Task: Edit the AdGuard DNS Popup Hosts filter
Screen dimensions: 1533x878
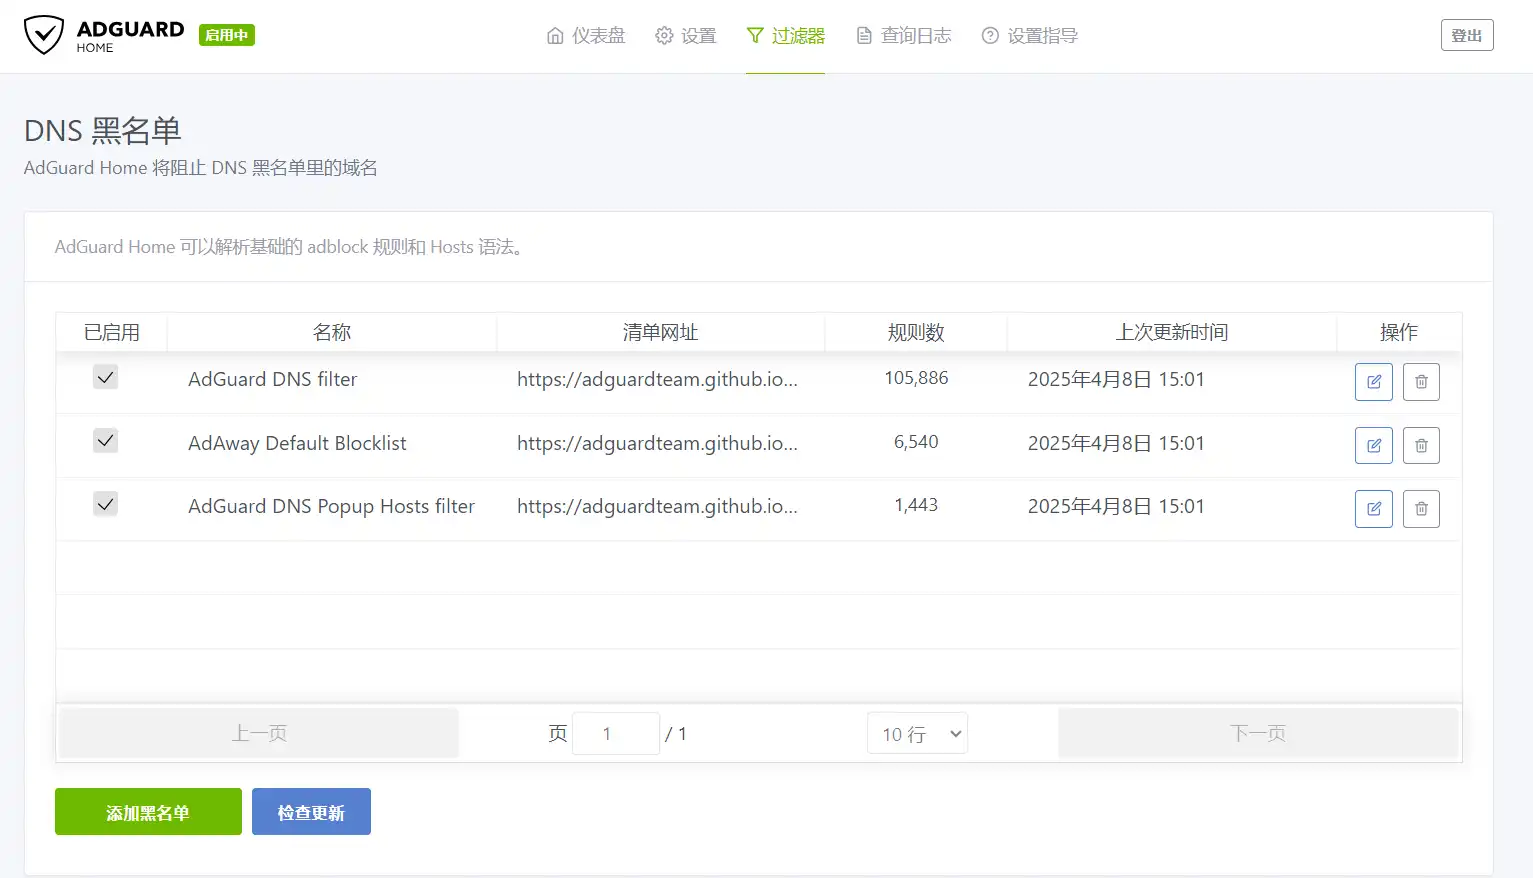Action: click(1373, 509)
